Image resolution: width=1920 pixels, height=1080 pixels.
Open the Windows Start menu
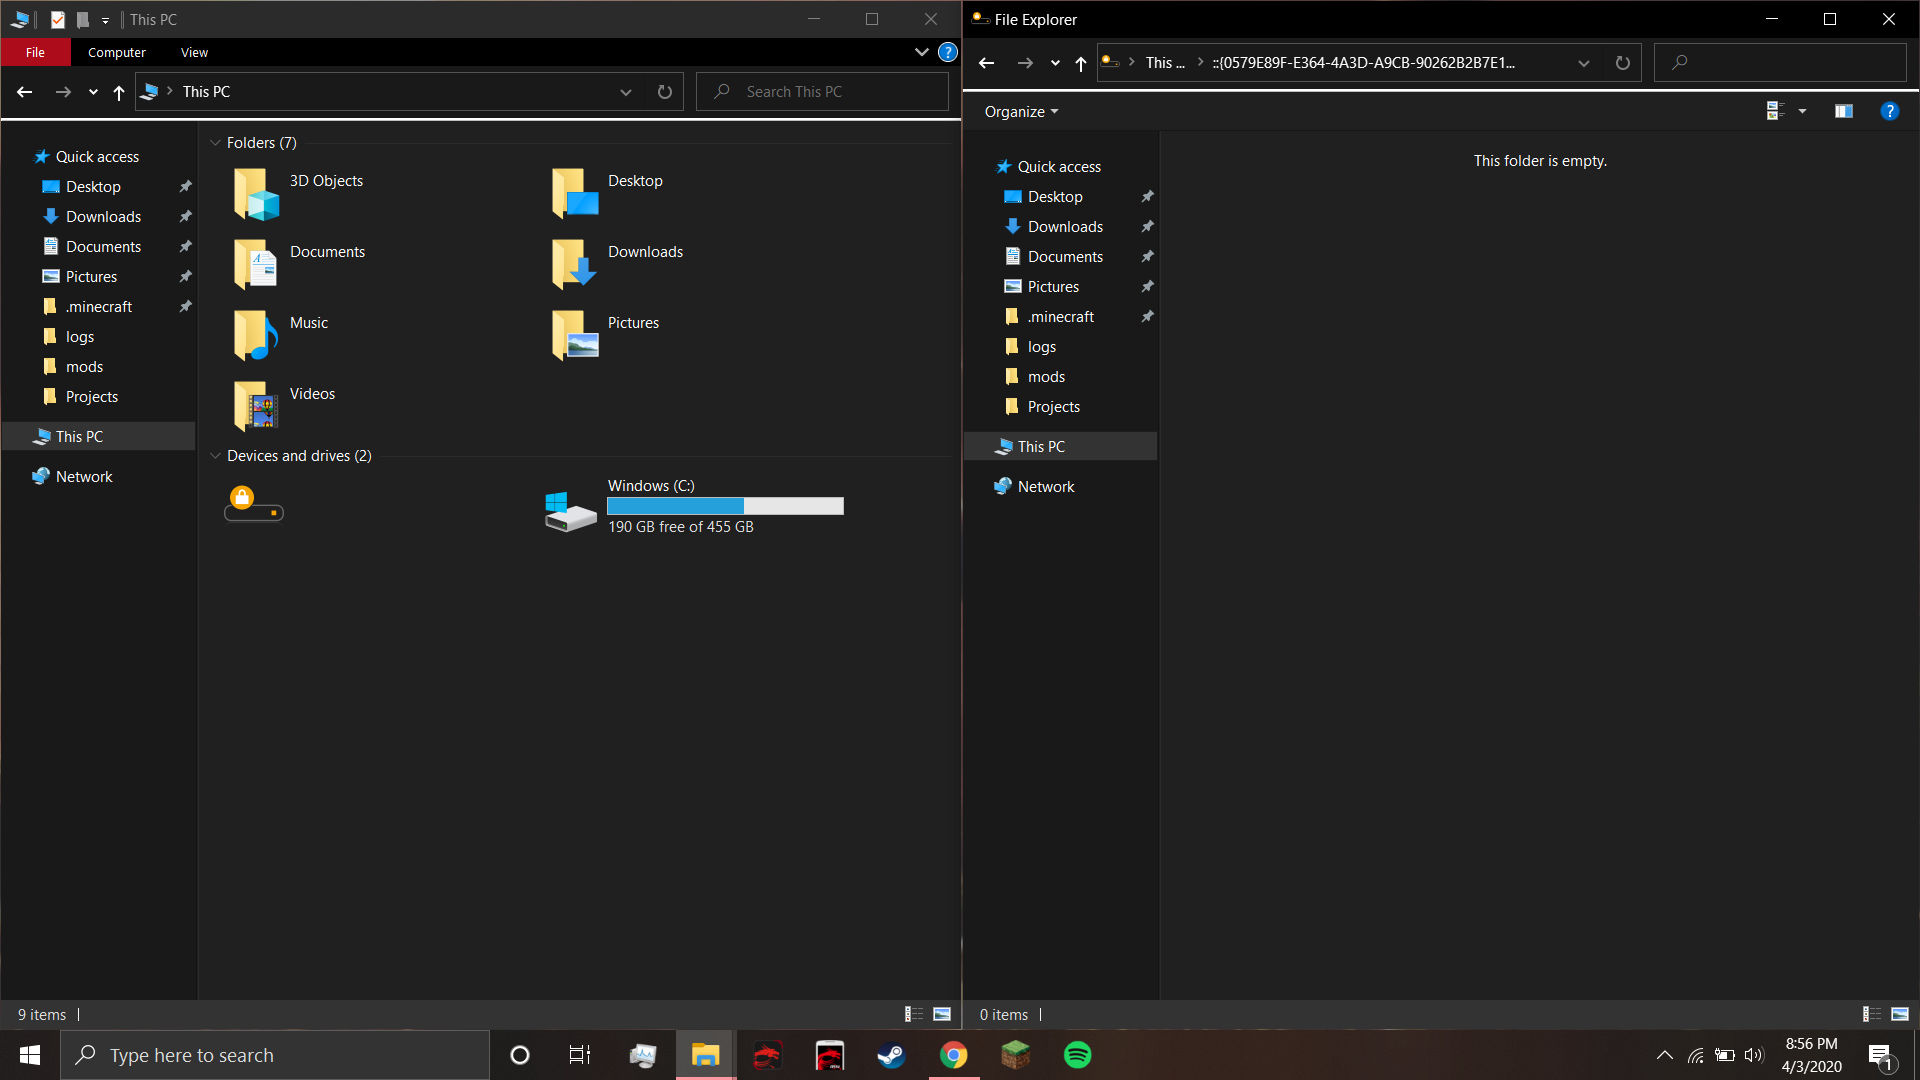point(30,1055)
